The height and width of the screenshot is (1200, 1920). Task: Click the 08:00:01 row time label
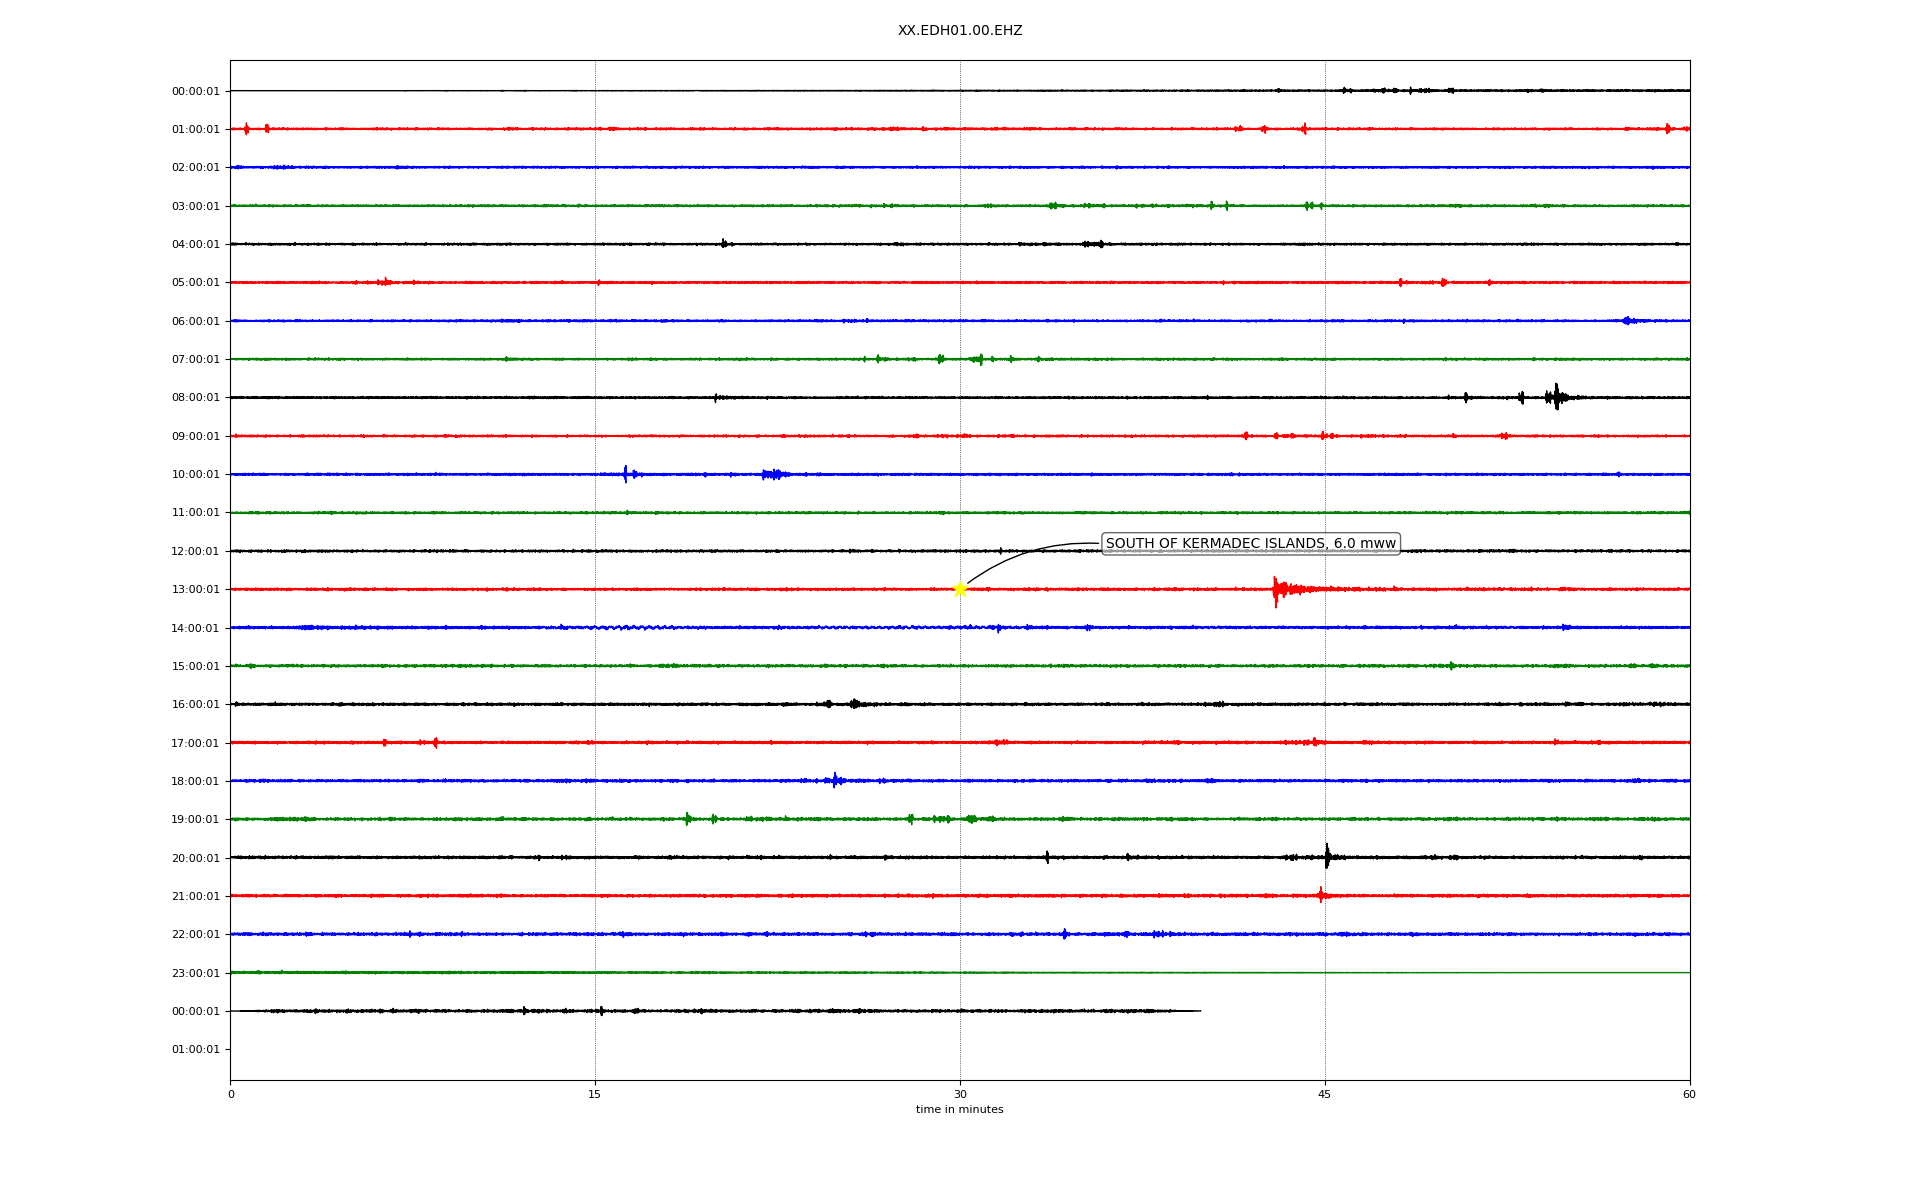[x=195, y=398]
